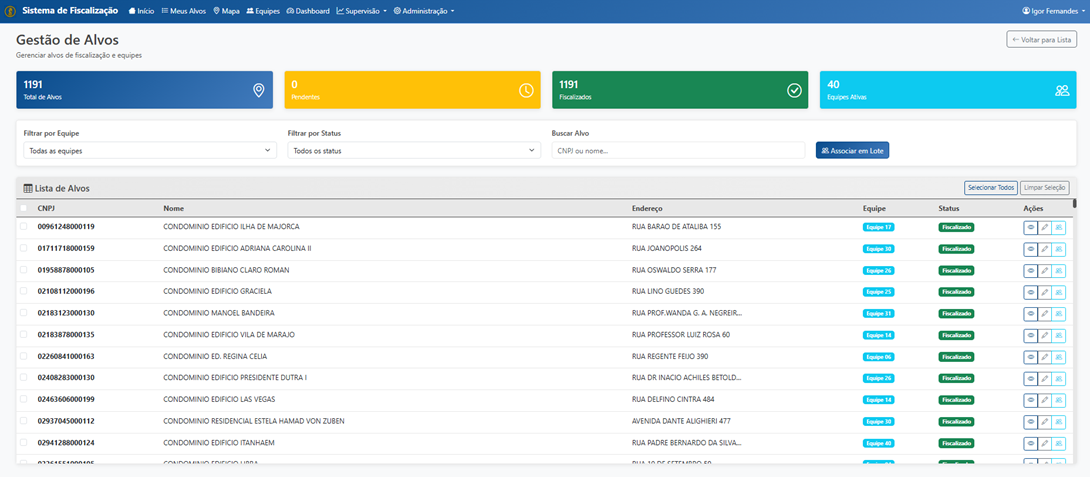Select the checkbox for CONDOMINIO EDIFICIO VILA DE MARAJO
1090x477 pixels.
[24, 335]
